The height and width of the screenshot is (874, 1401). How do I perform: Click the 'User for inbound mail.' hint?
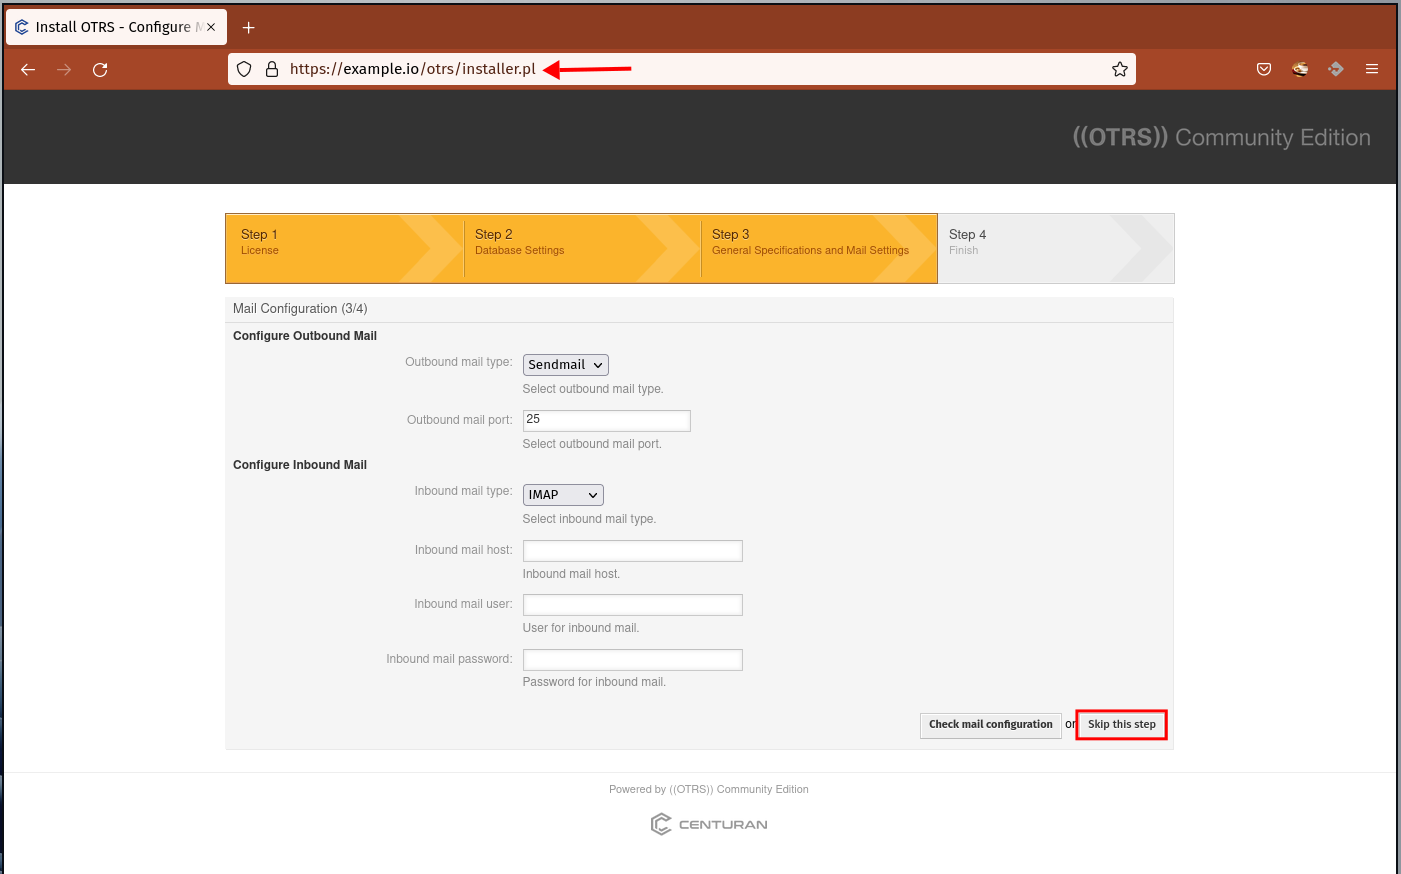click(581, 628)
